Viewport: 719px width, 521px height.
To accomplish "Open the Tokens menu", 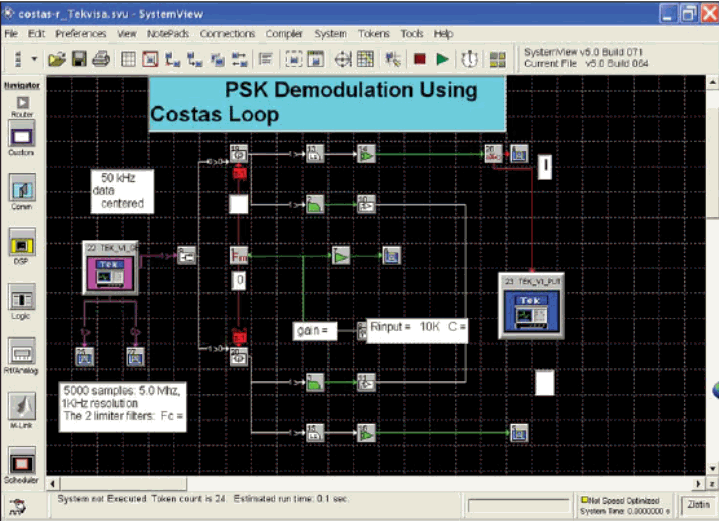I will click(x=374, y=34).
